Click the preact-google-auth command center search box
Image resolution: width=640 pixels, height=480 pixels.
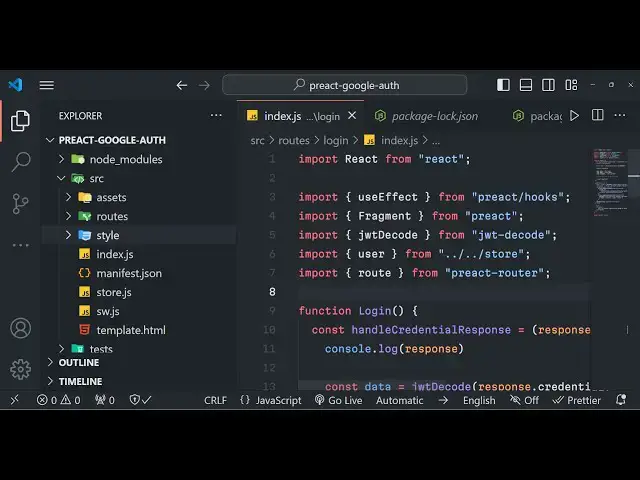pos(344,85)
